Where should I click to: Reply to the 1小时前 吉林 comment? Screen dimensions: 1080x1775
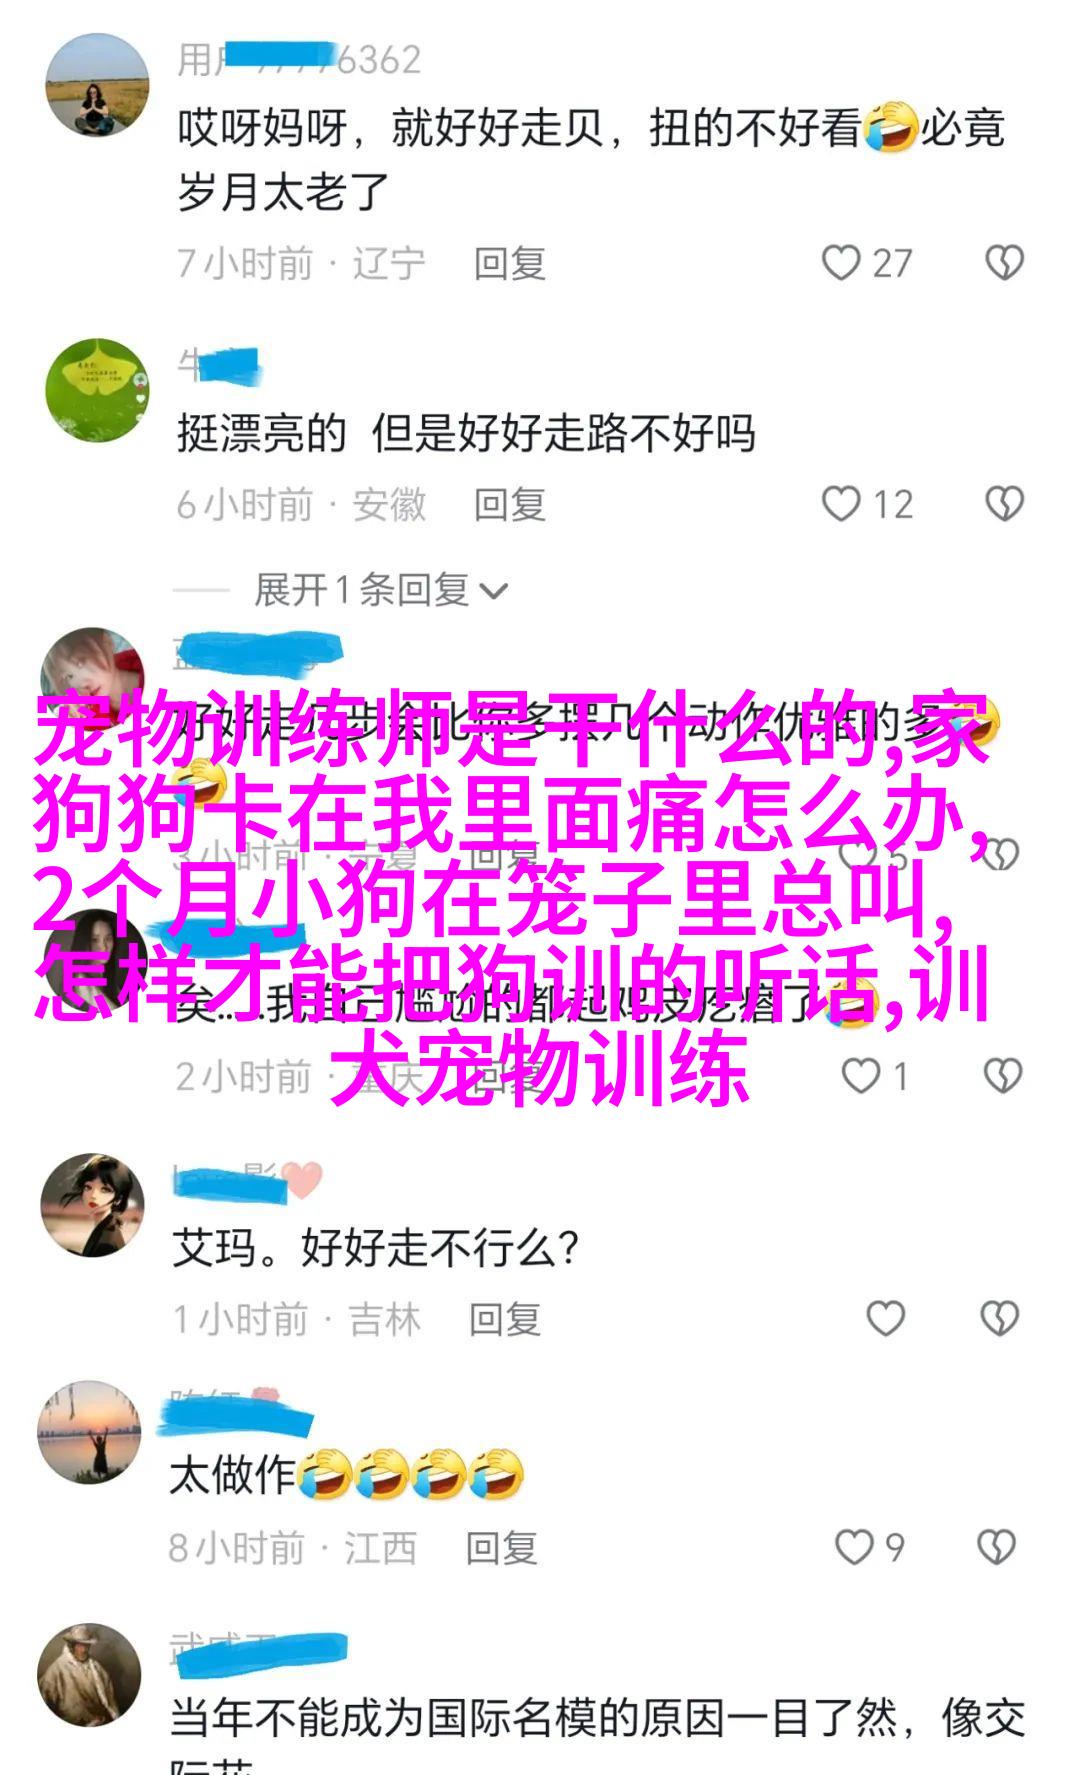tap(505, 1320)
